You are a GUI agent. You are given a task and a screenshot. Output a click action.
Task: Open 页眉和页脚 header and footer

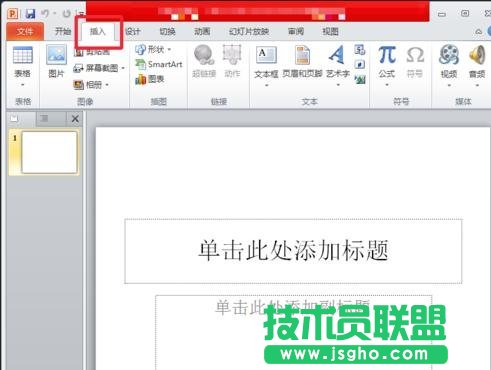coord(302,62)
